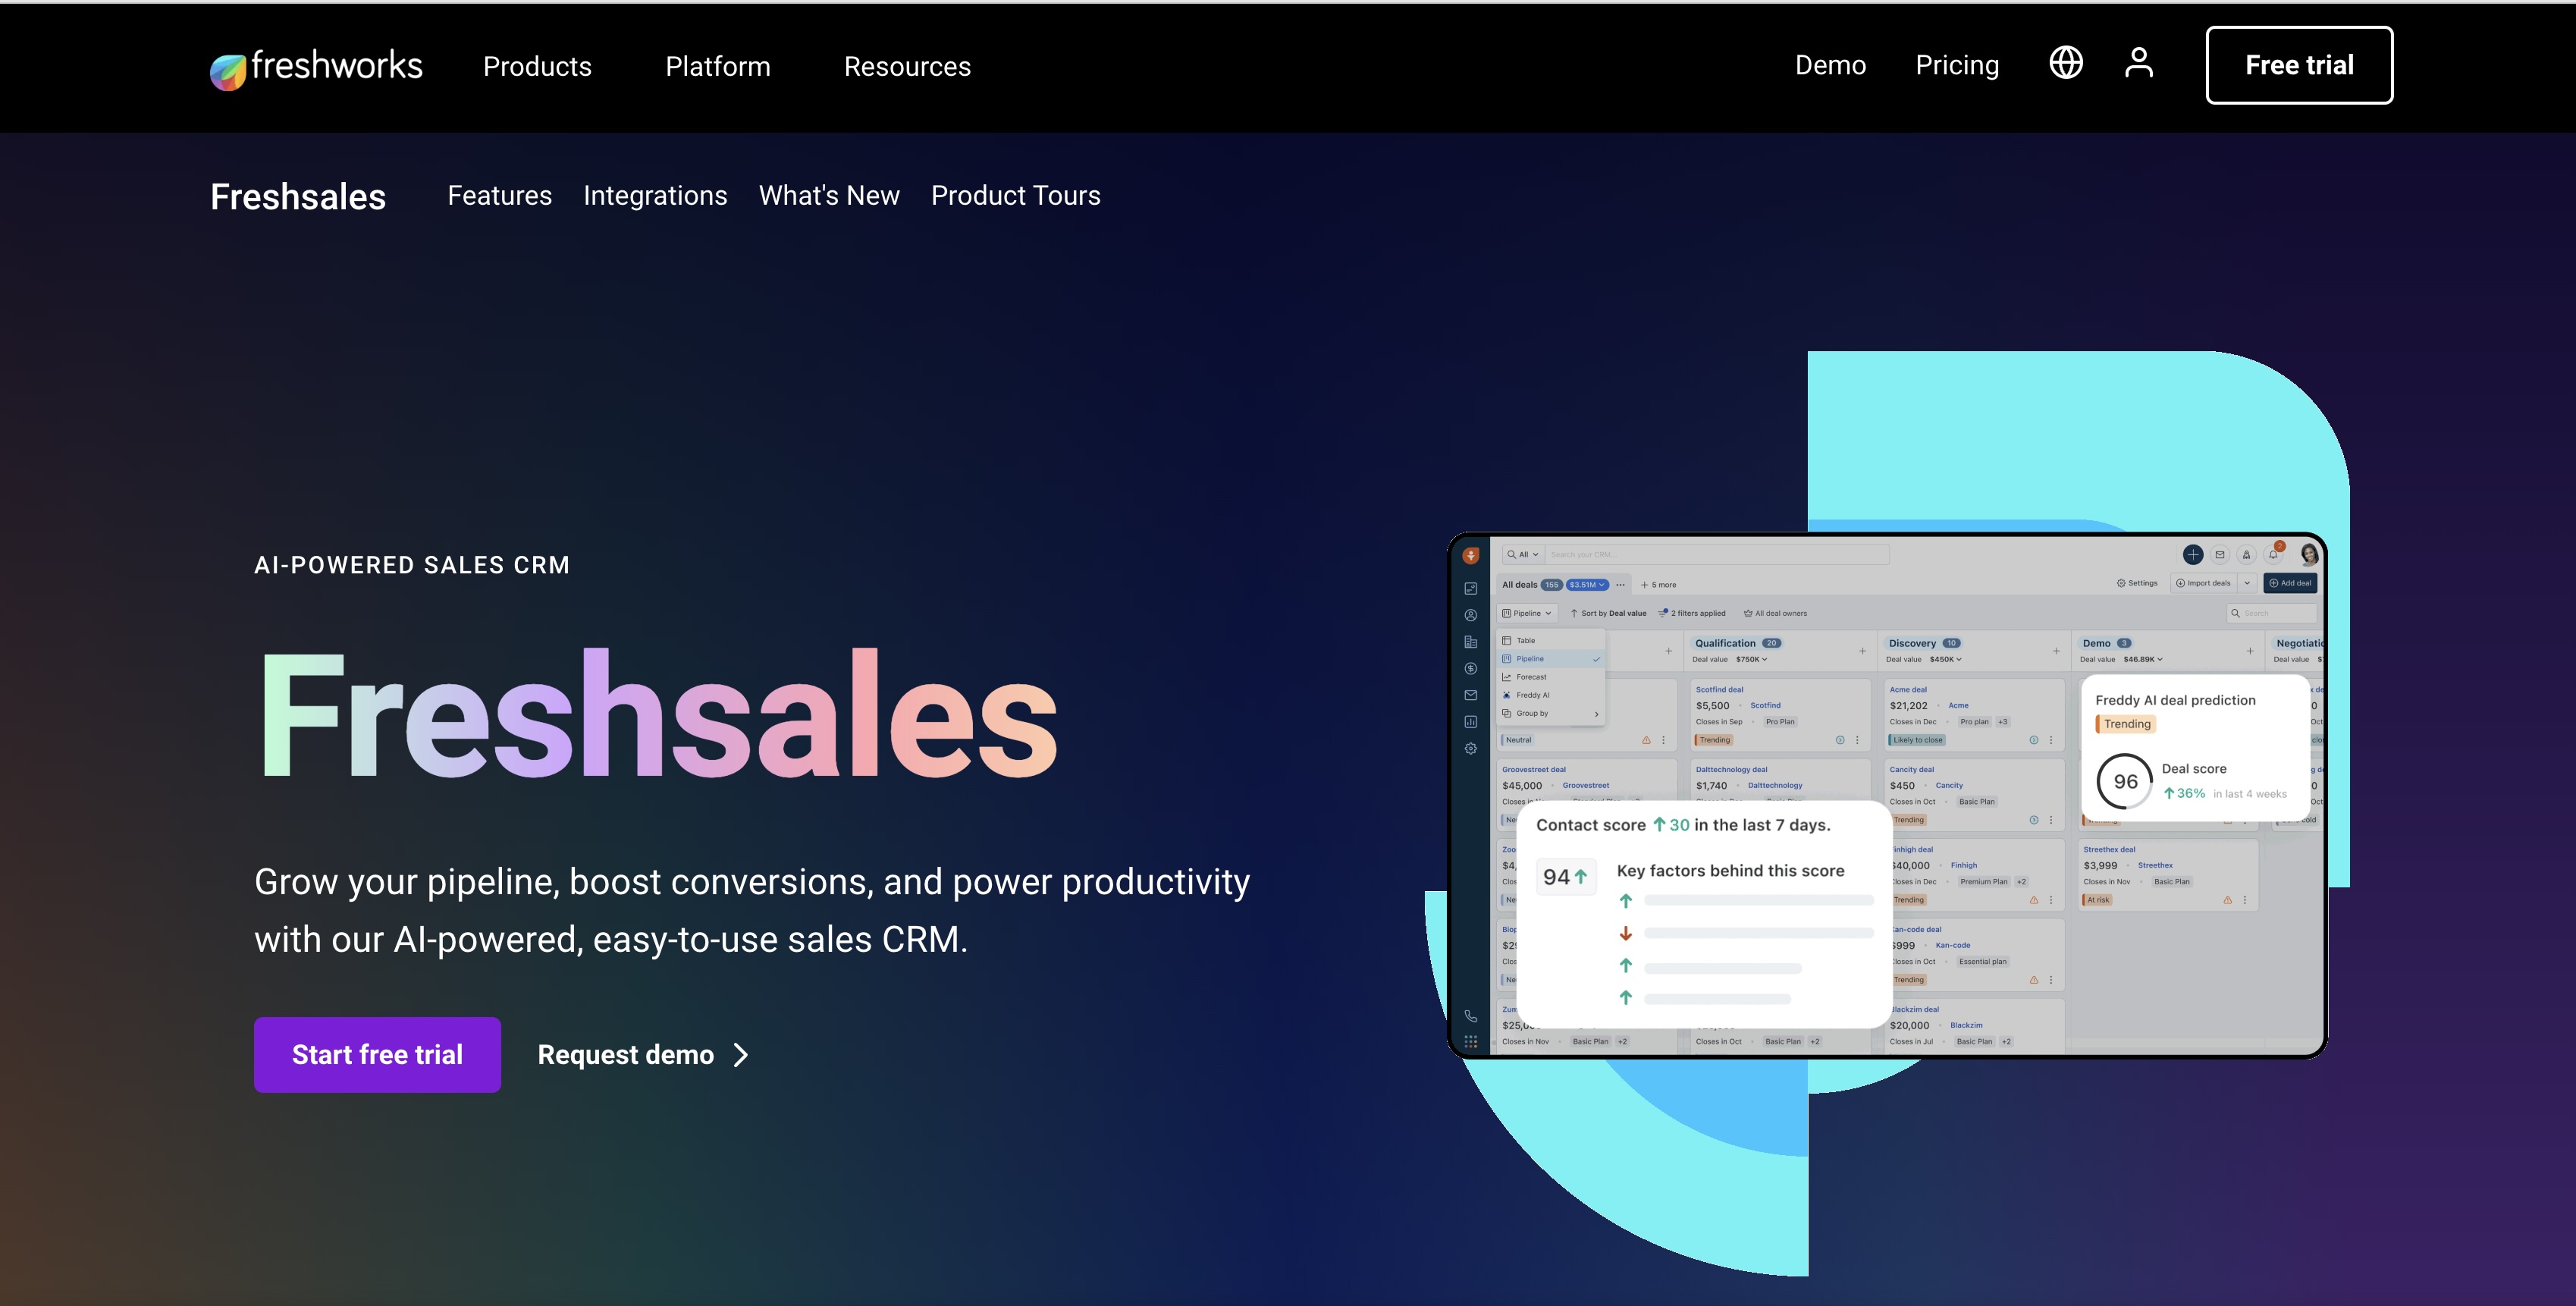
Task: Select the deals dollar icon in the sidebar
Action: point(1470,669)
